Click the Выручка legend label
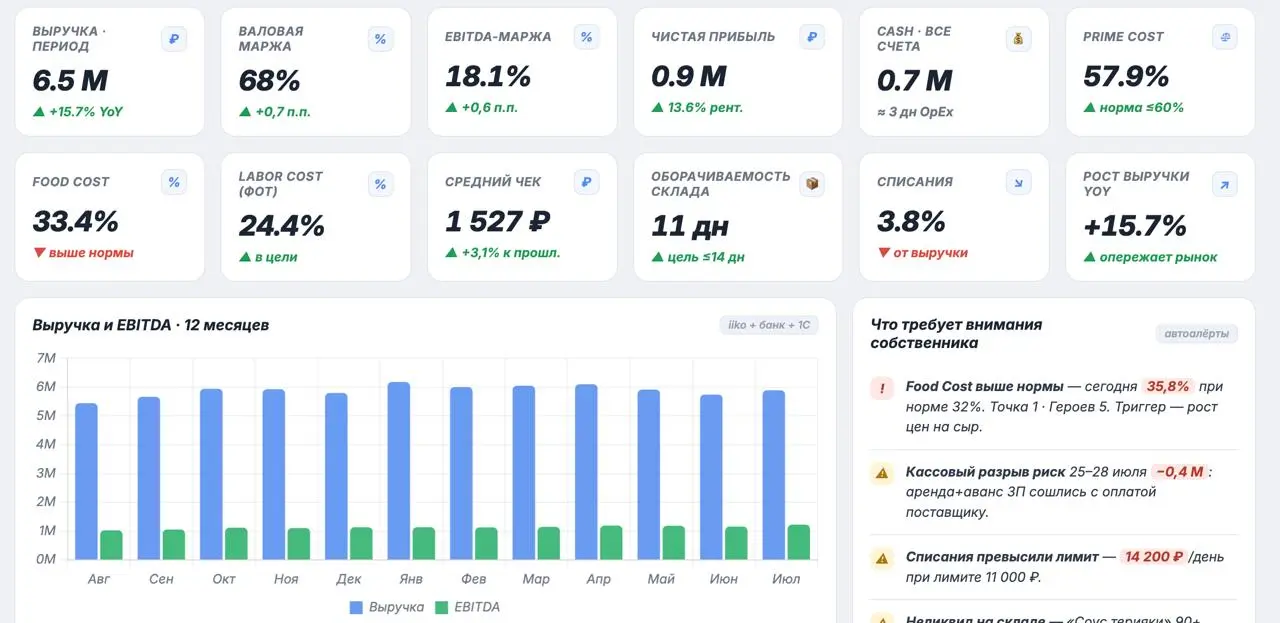This screenshot has width=1280, height=623. 396,607
